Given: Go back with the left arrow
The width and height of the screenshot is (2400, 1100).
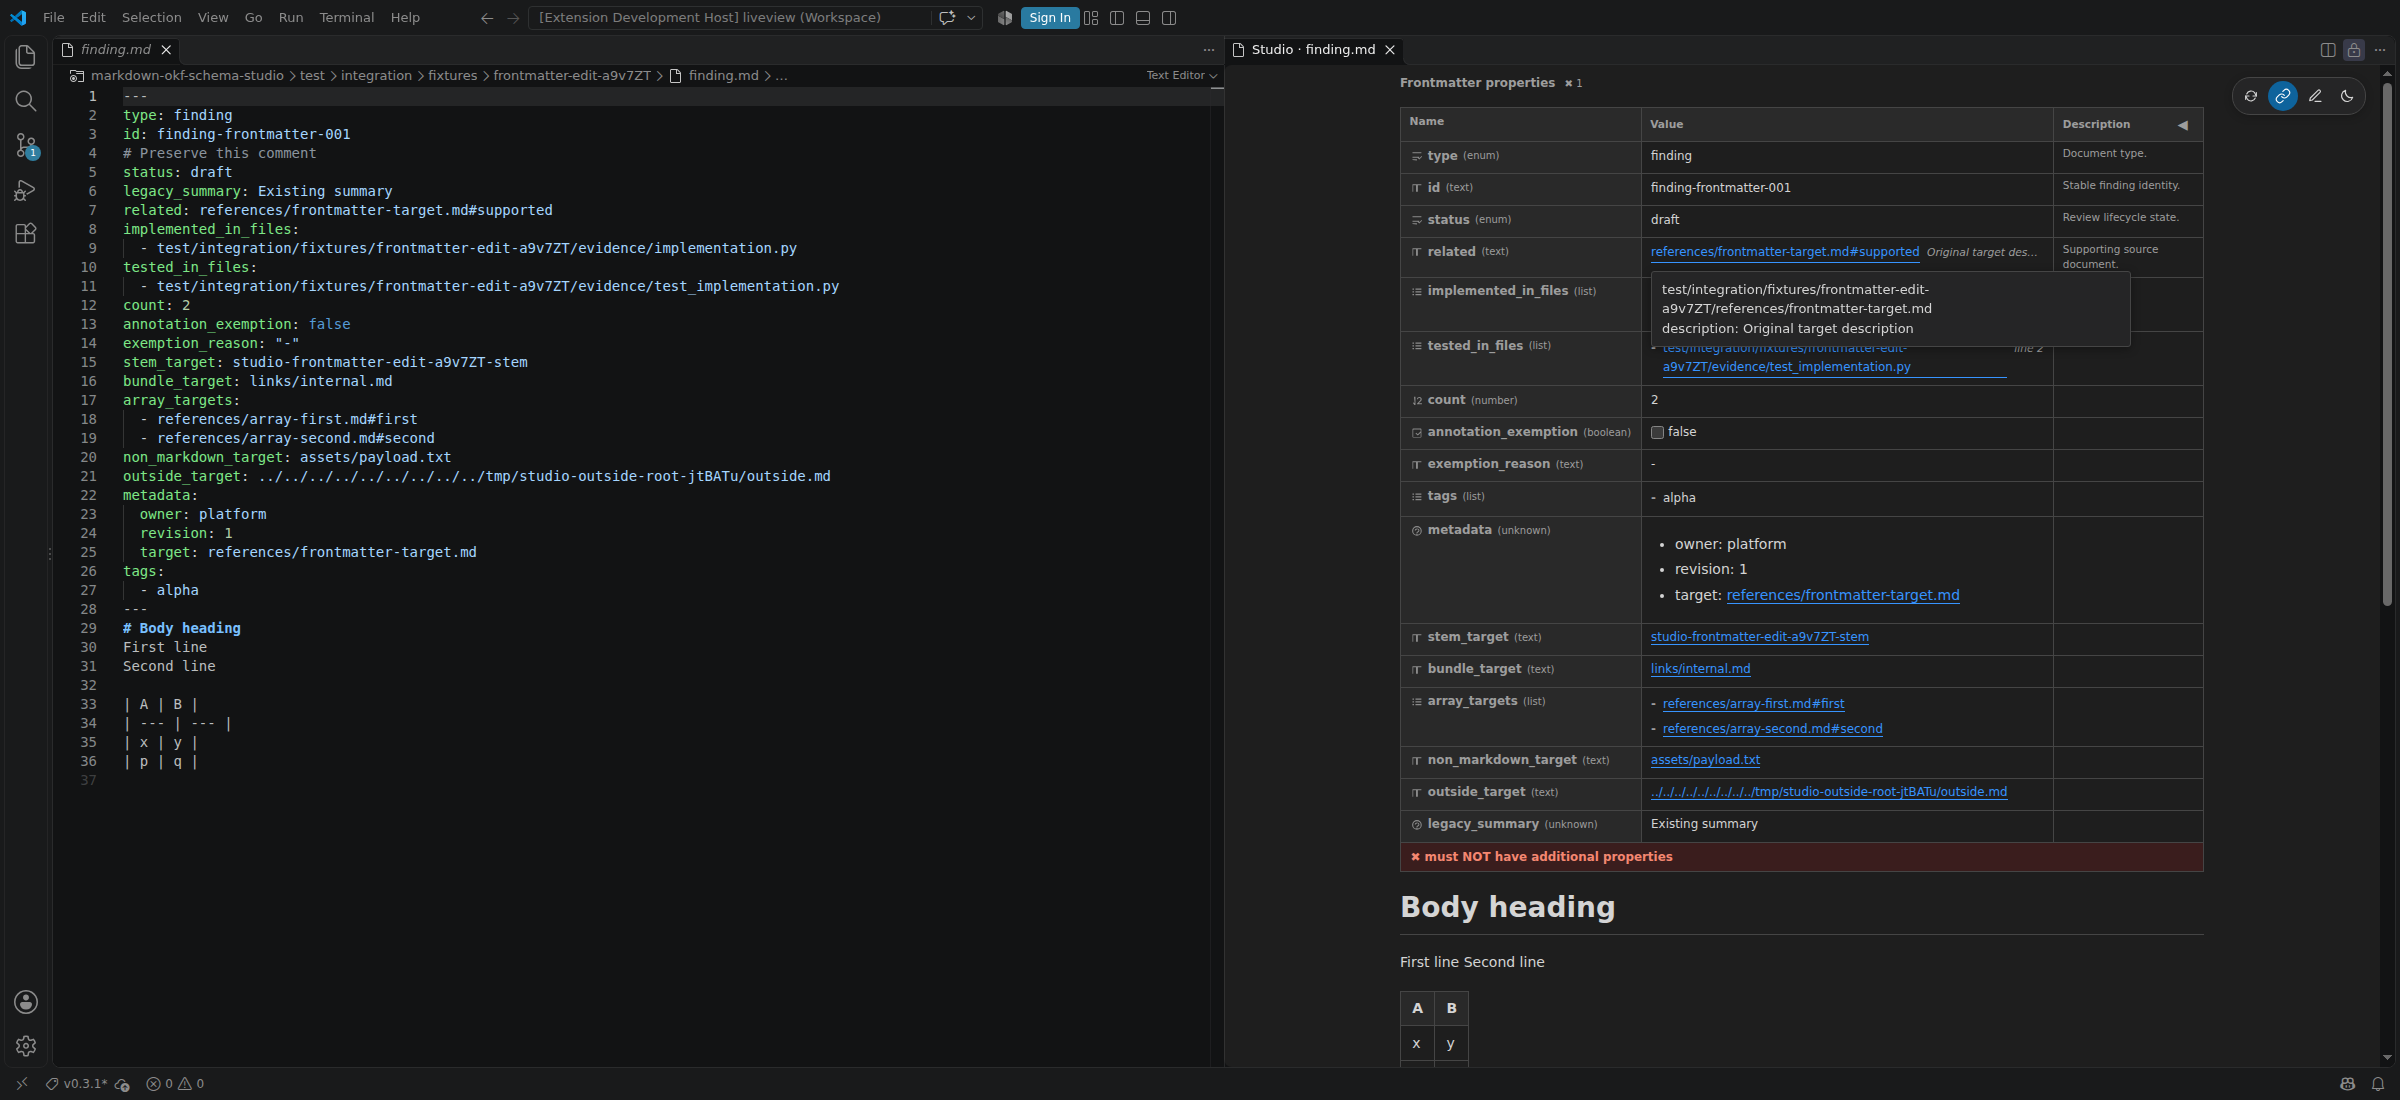Looking at the screenshot, I should tap(487, 18).
